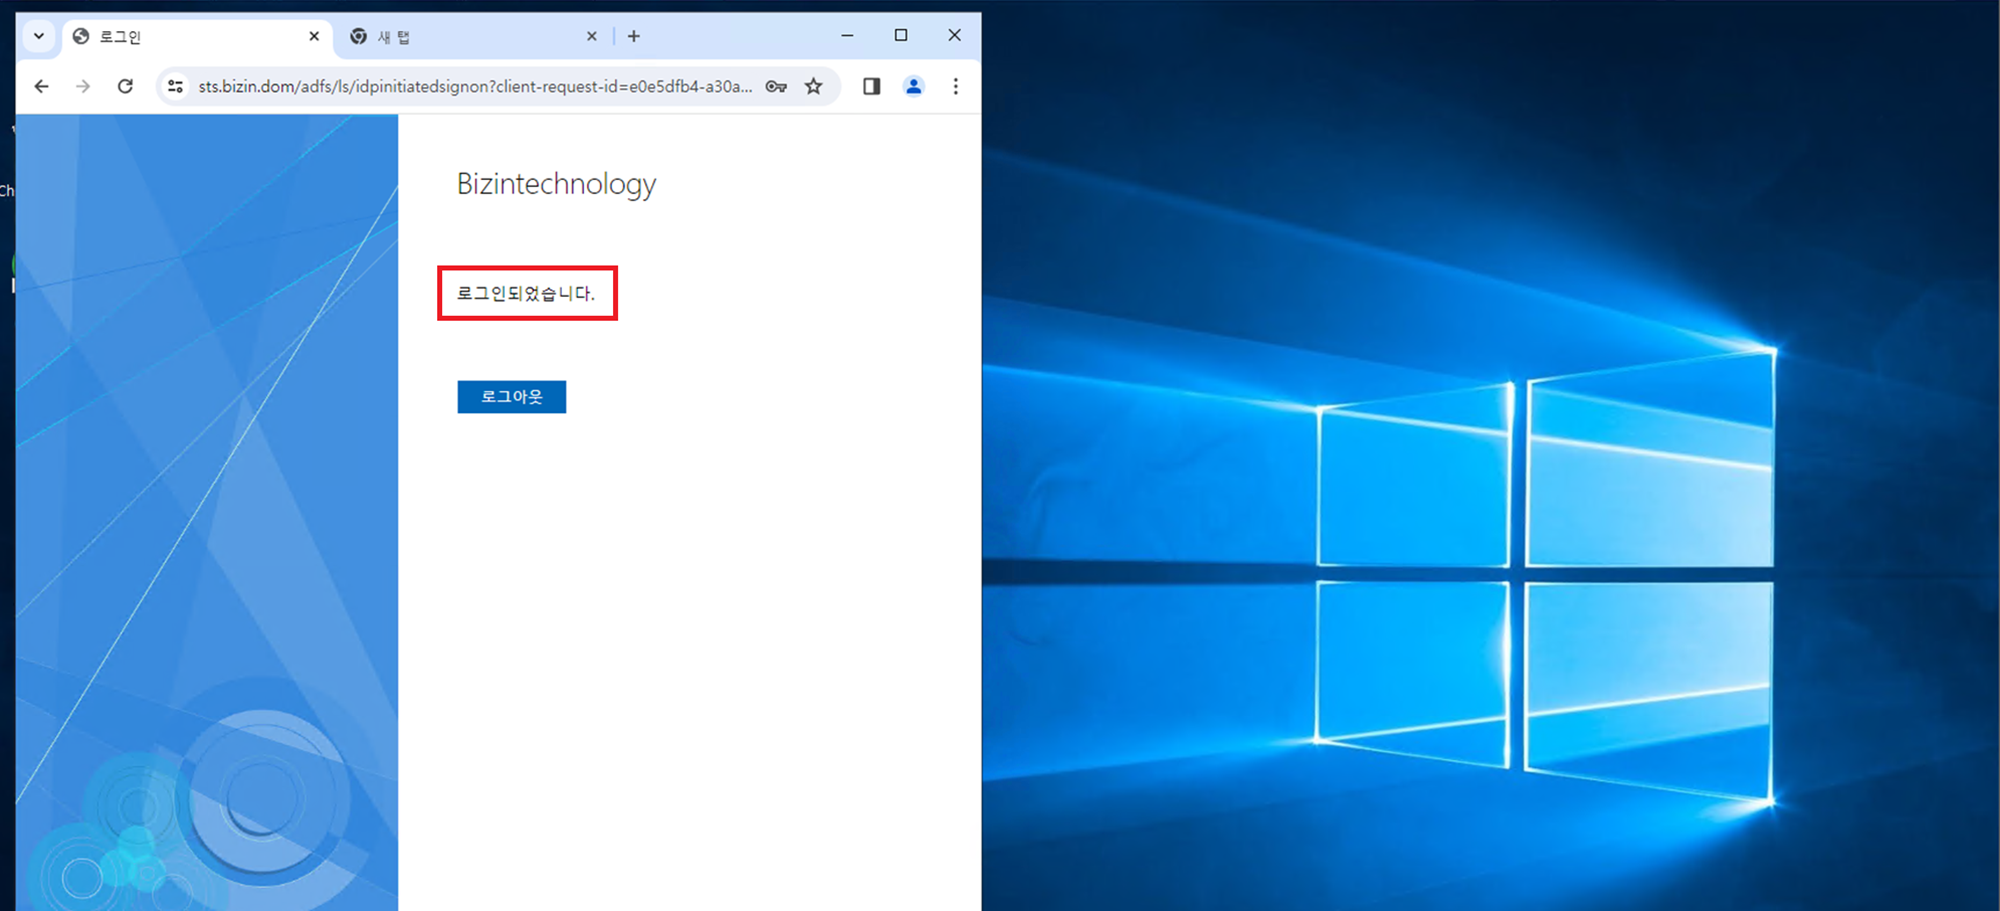Click the forward navigation arrow
Image resolution: width=2000 pixels, height=911 pixels.
(x=83, y=87)
